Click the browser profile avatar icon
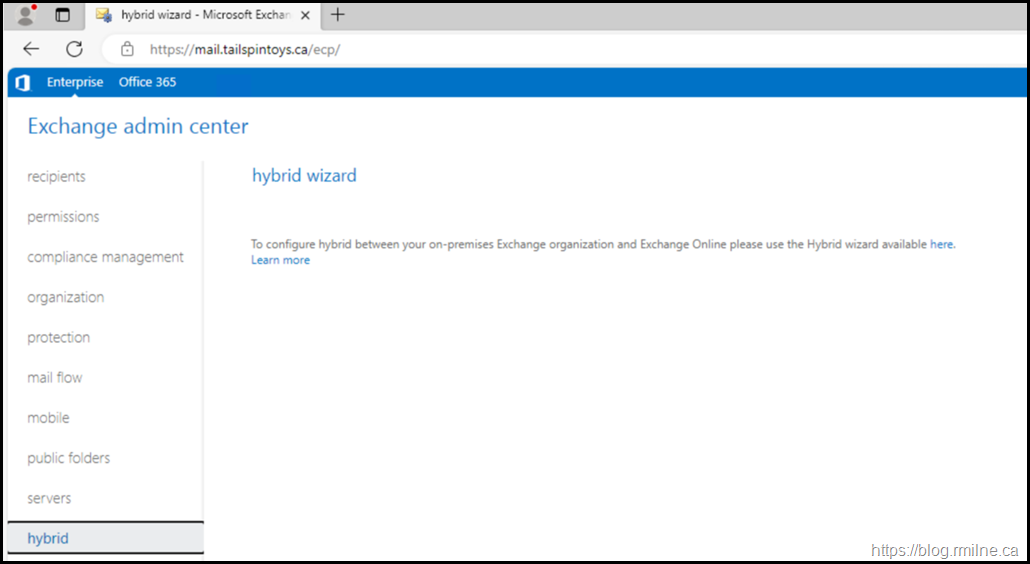1030x564 pixels. pos(27,15)
